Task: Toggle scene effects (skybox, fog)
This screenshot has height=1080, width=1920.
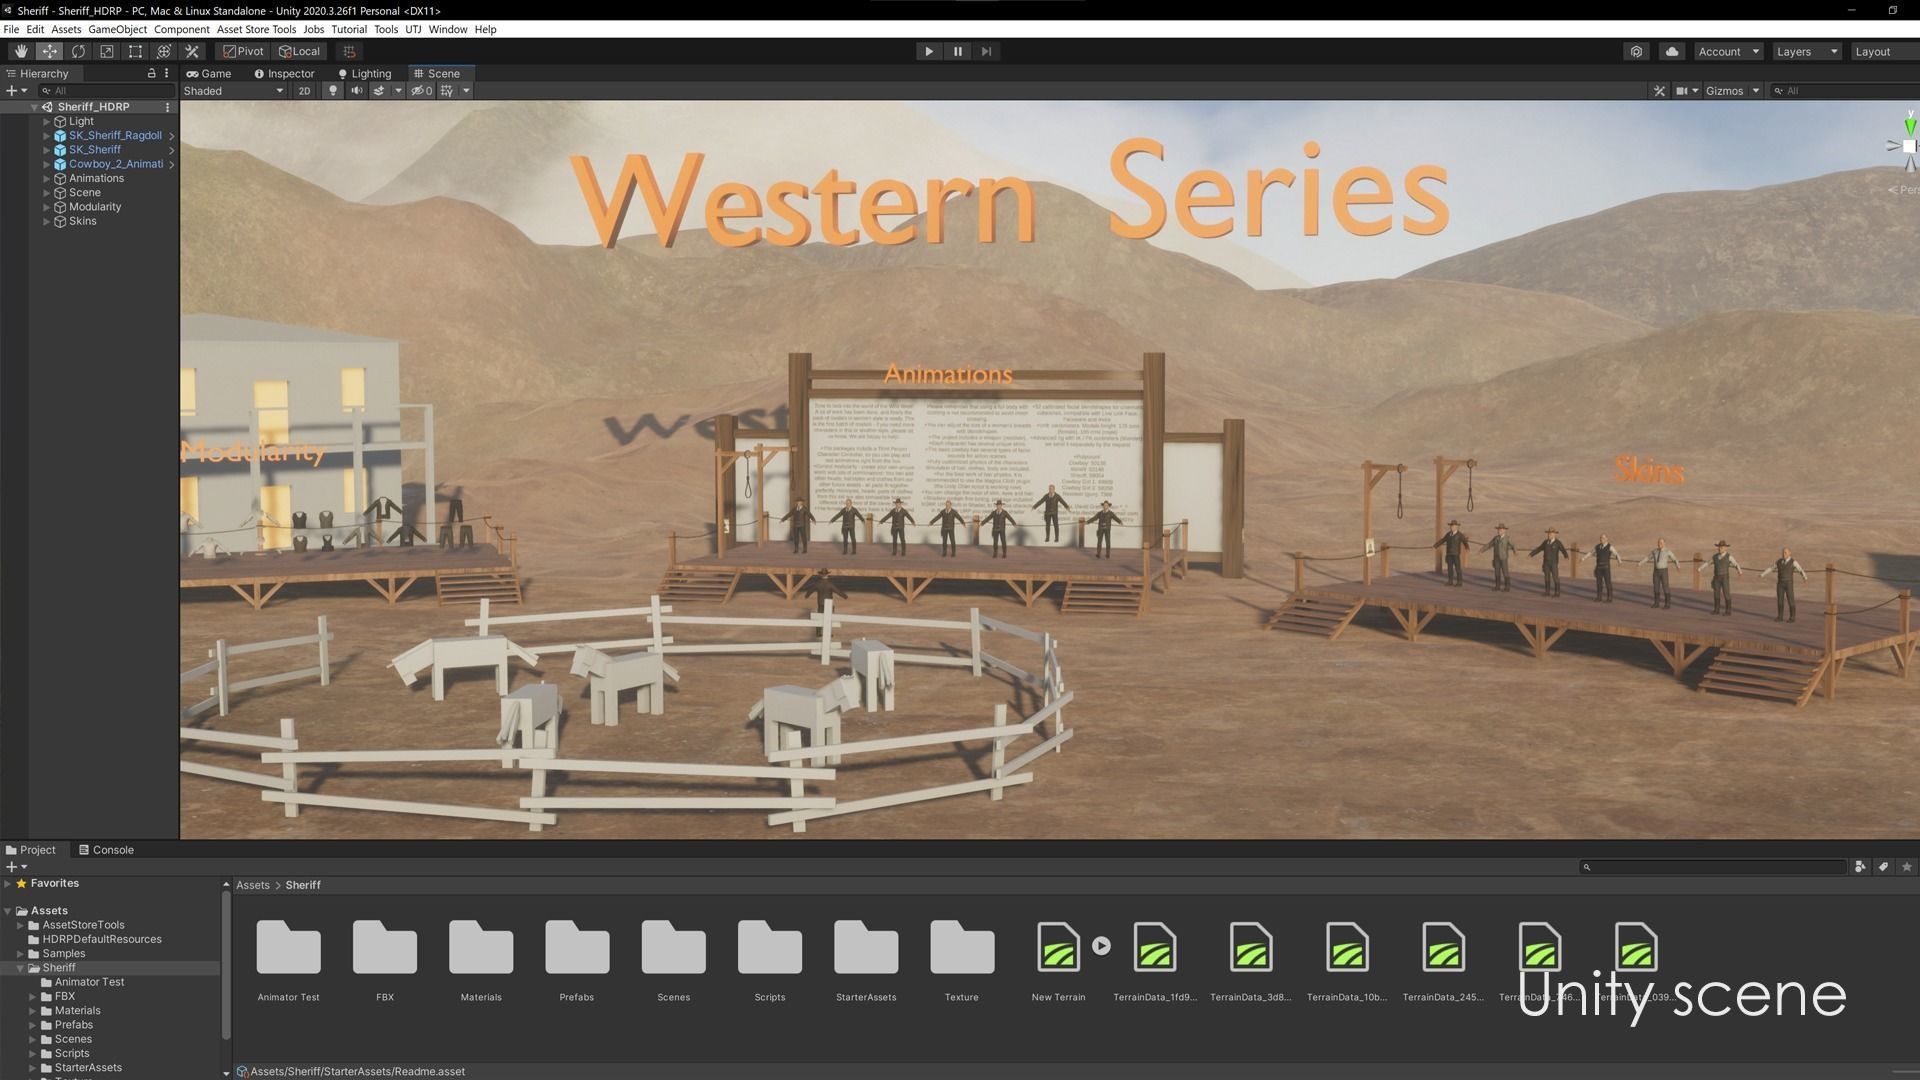Action: point(379,90)
